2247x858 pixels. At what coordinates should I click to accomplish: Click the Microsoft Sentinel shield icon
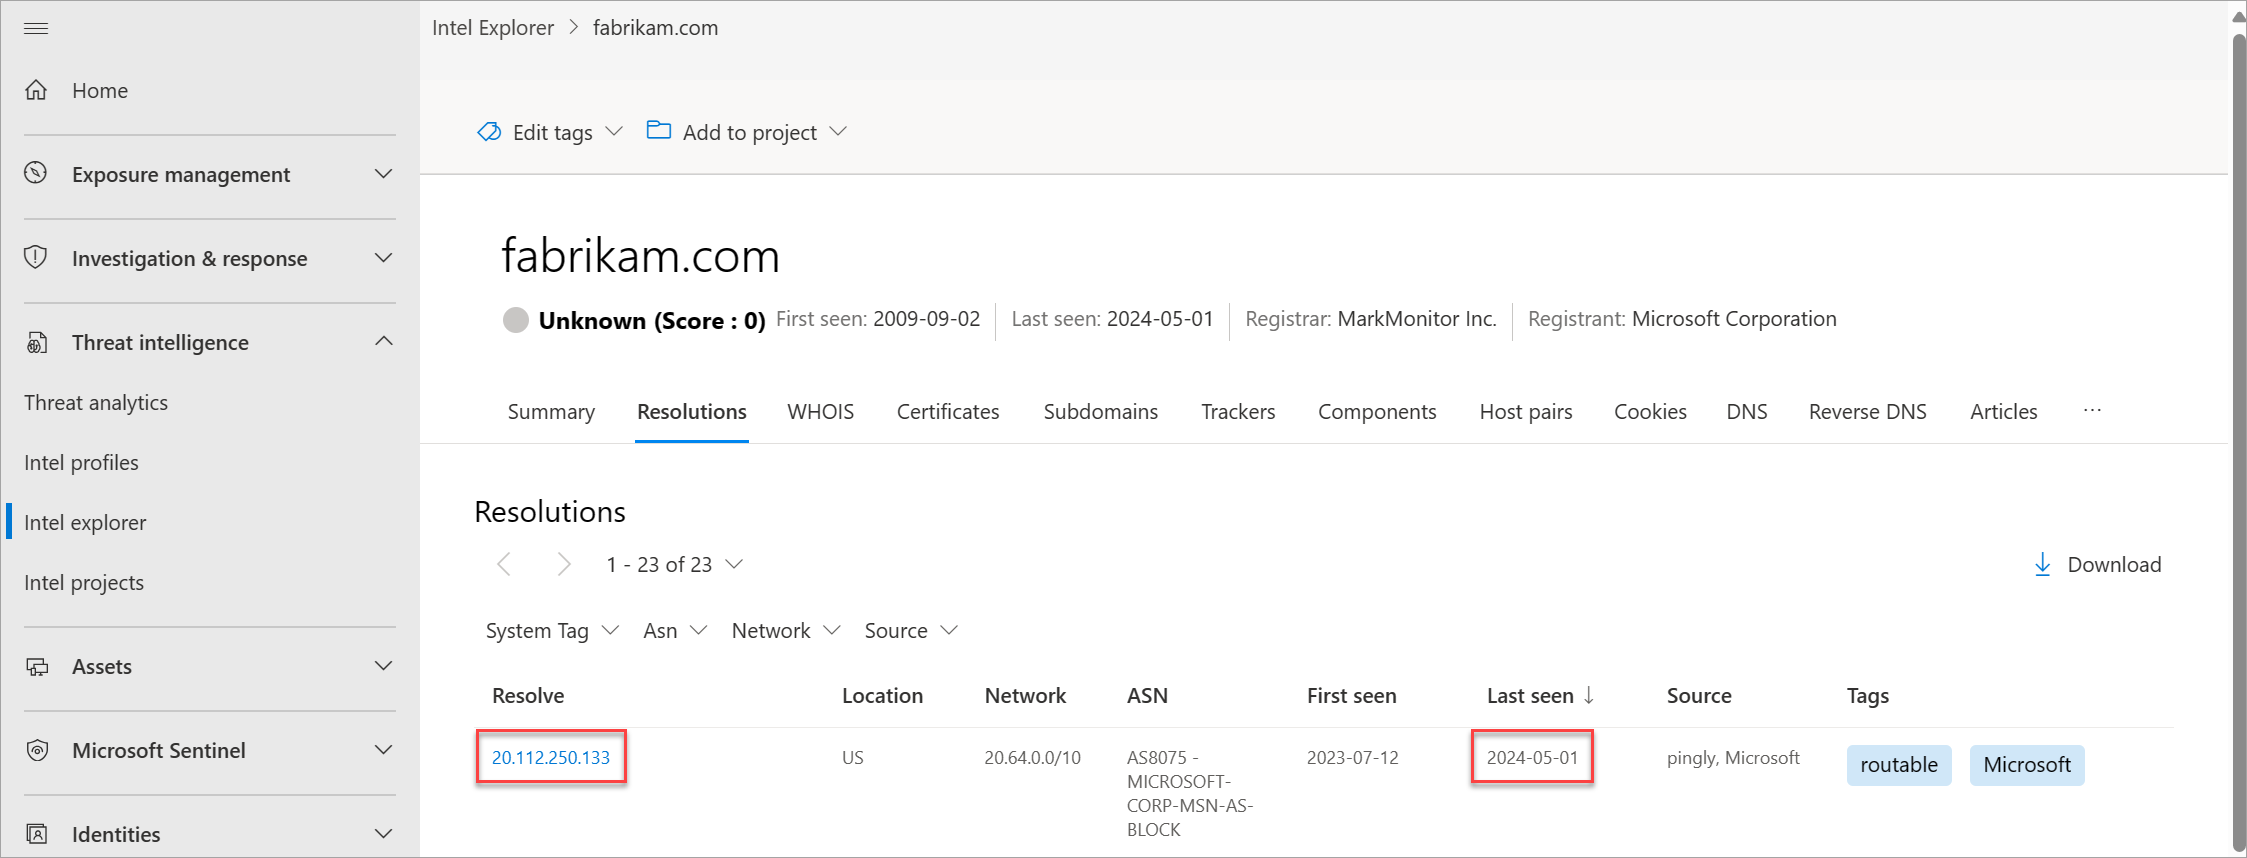click(37, 750)
